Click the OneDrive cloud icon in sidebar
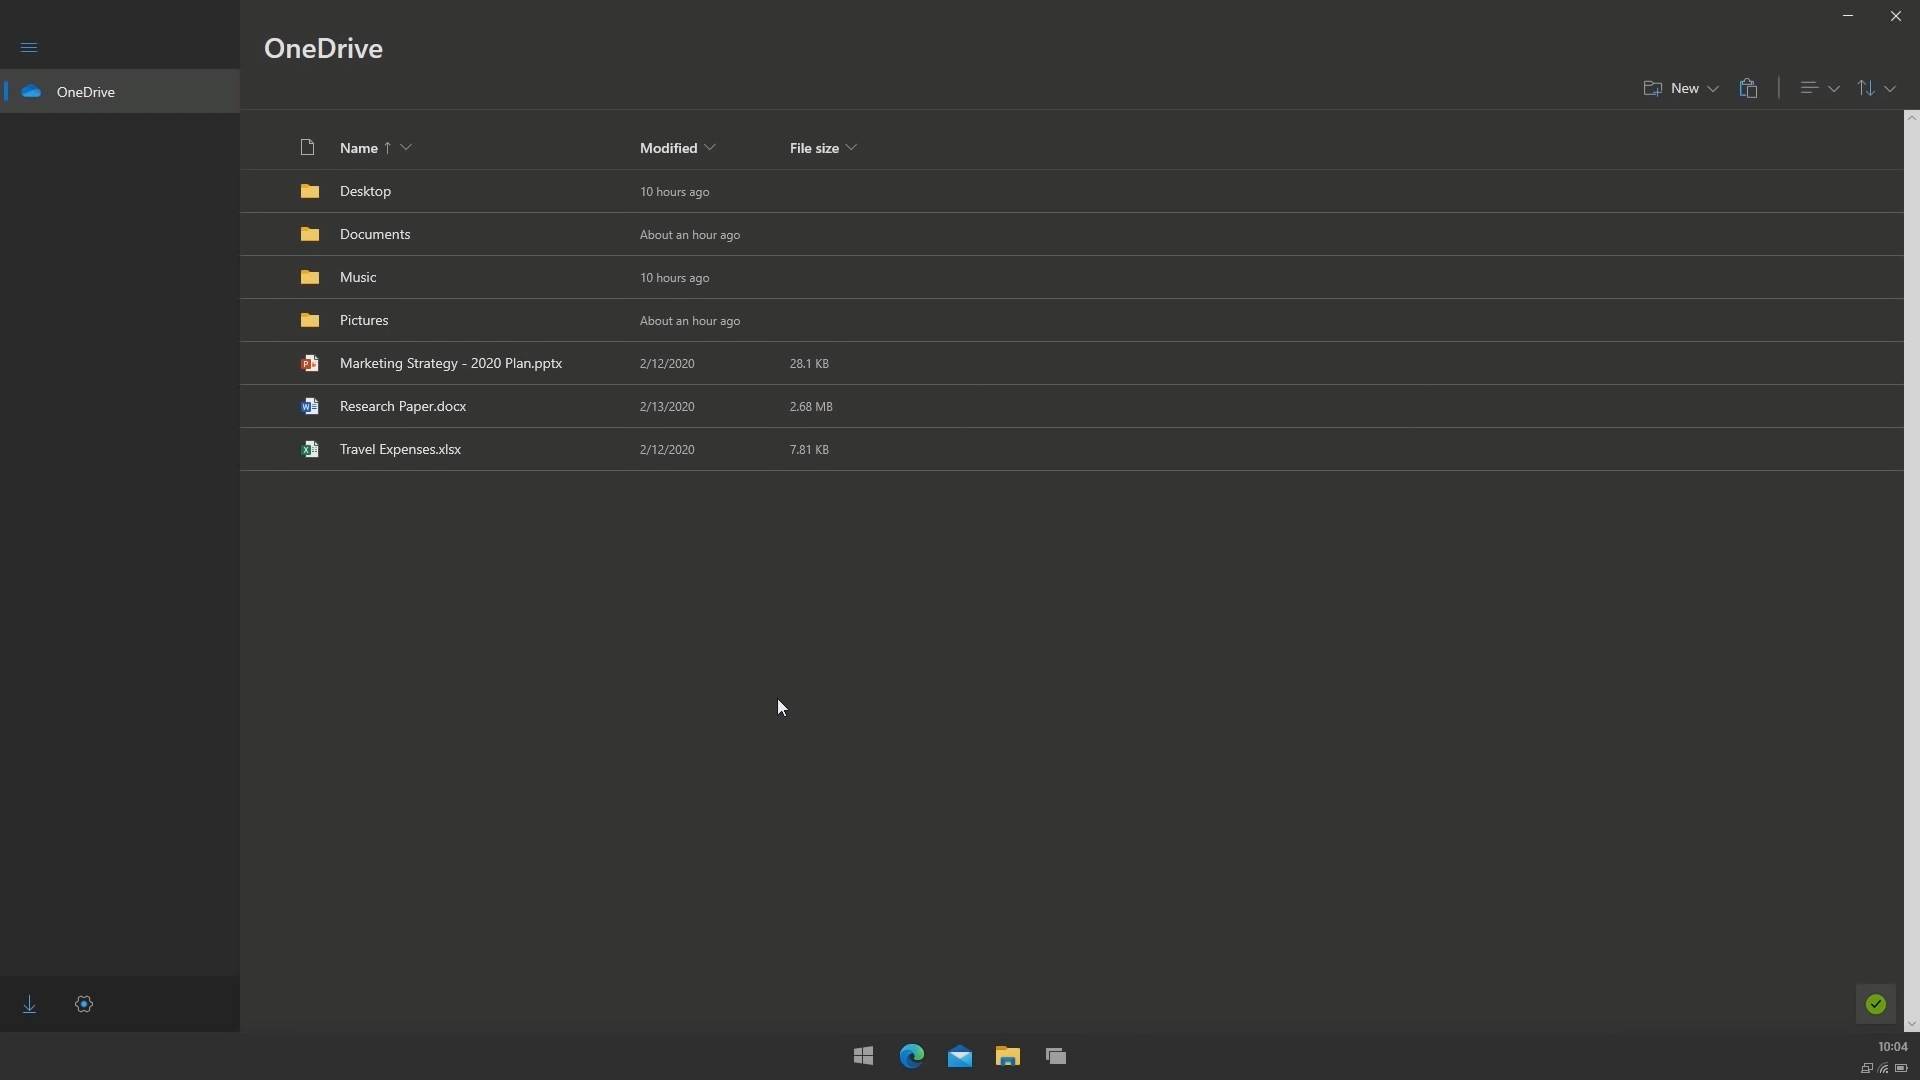 coord(31,91)
